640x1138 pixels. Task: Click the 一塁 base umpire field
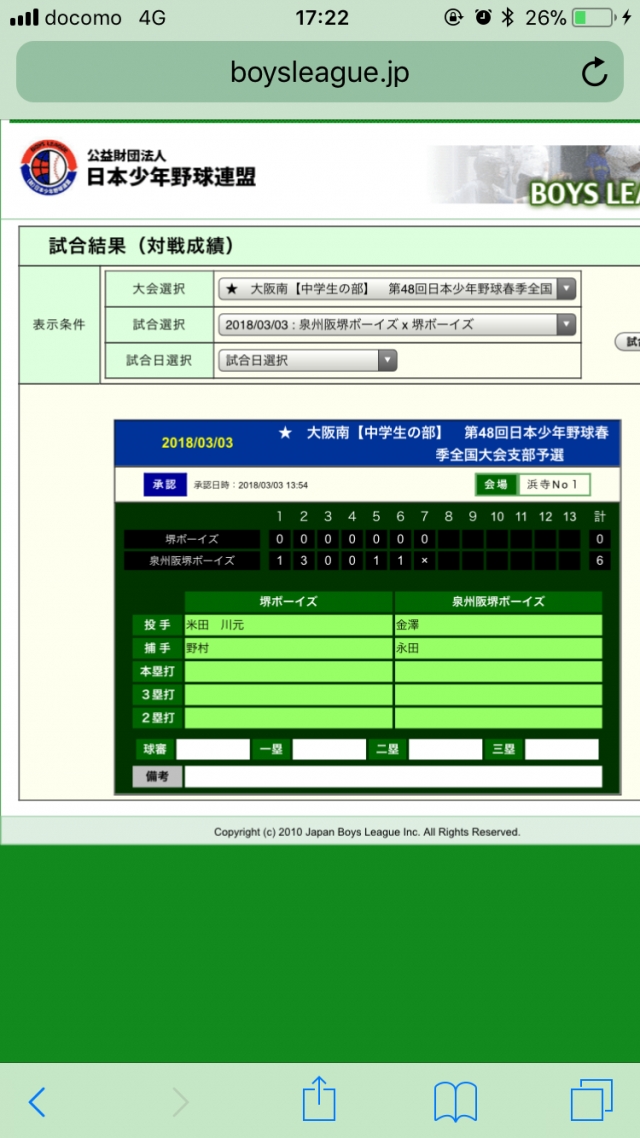(329, 749)
